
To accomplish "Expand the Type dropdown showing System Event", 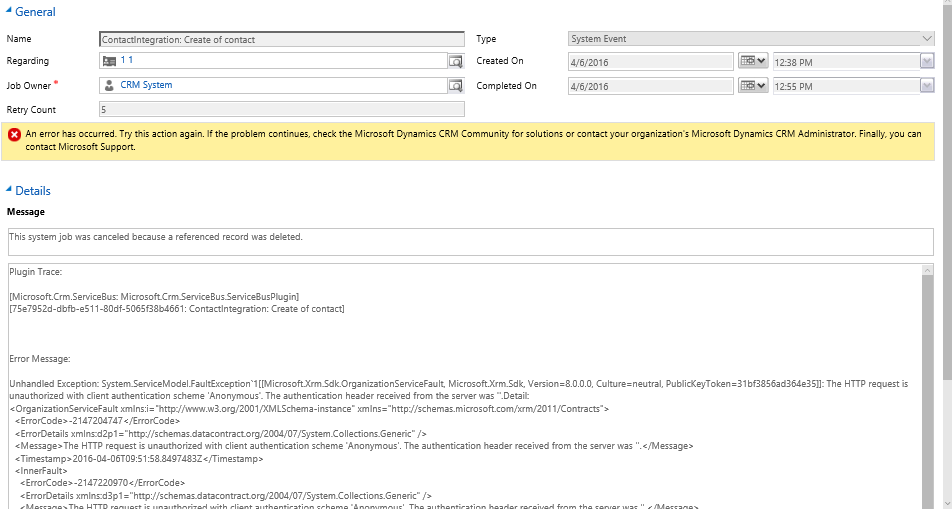I will pyautogui.click(x=927, y=39).
